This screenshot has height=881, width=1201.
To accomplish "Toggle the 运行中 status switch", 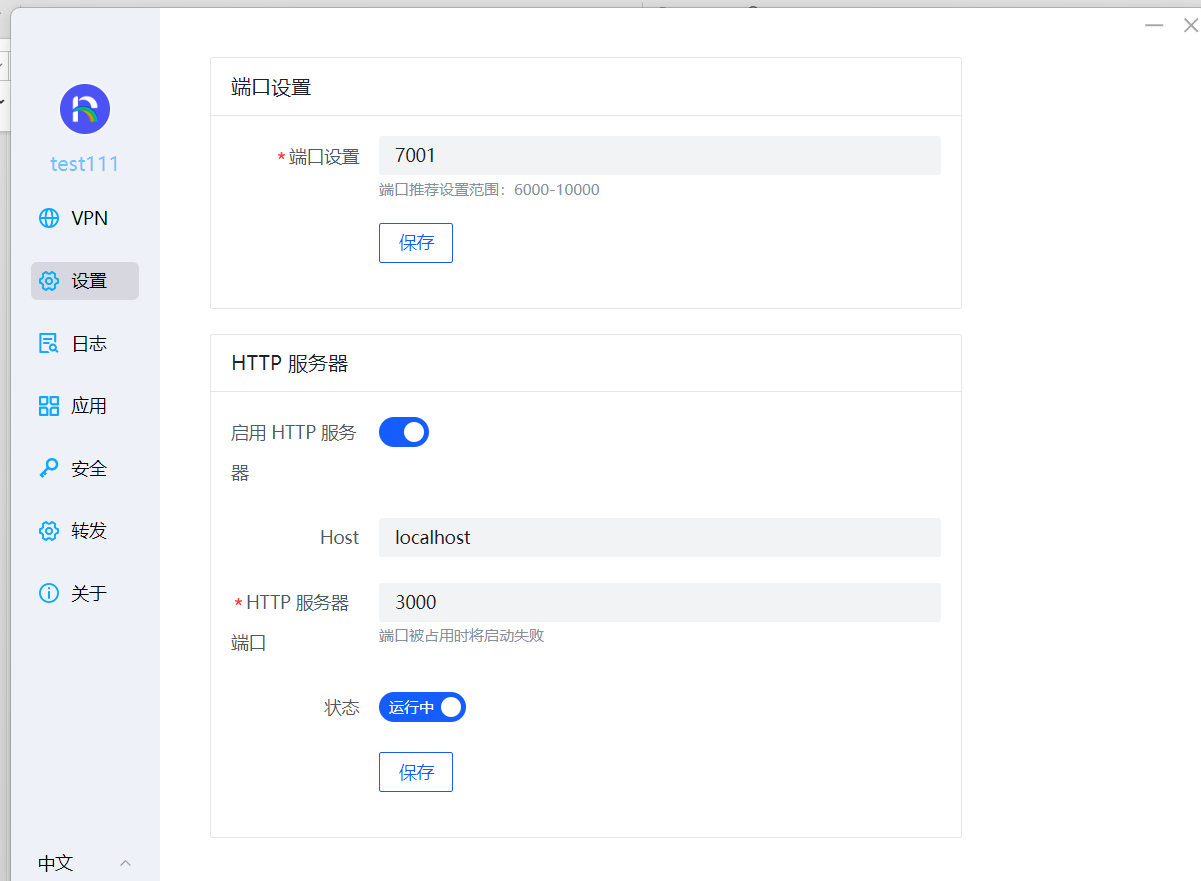I will click(421, 707).
